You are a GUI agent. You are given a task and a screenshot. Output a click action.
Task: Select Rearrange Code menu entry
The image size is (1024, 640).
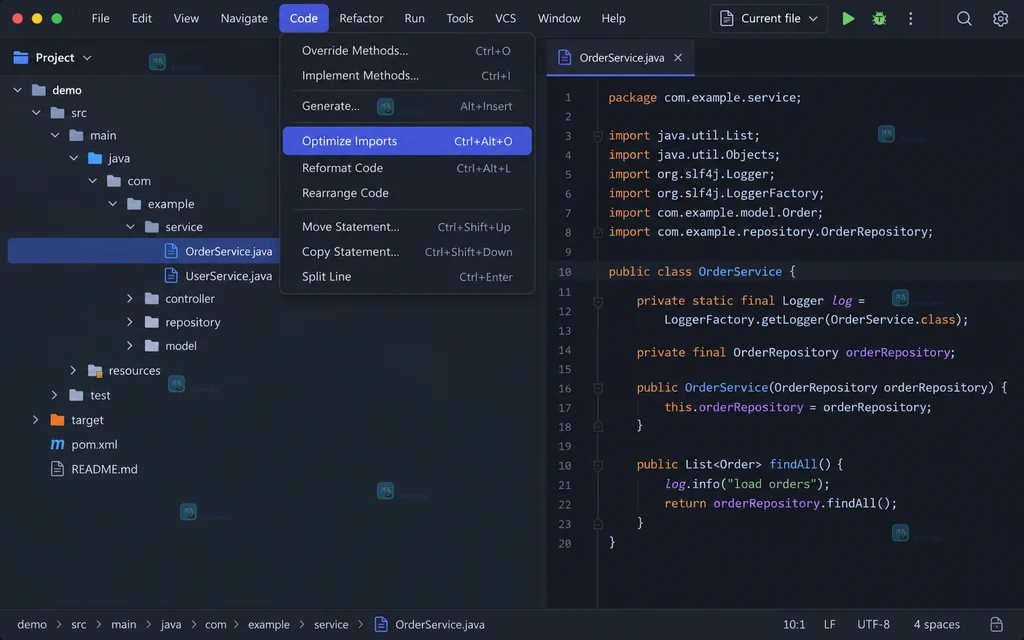[x=407, y=193]
